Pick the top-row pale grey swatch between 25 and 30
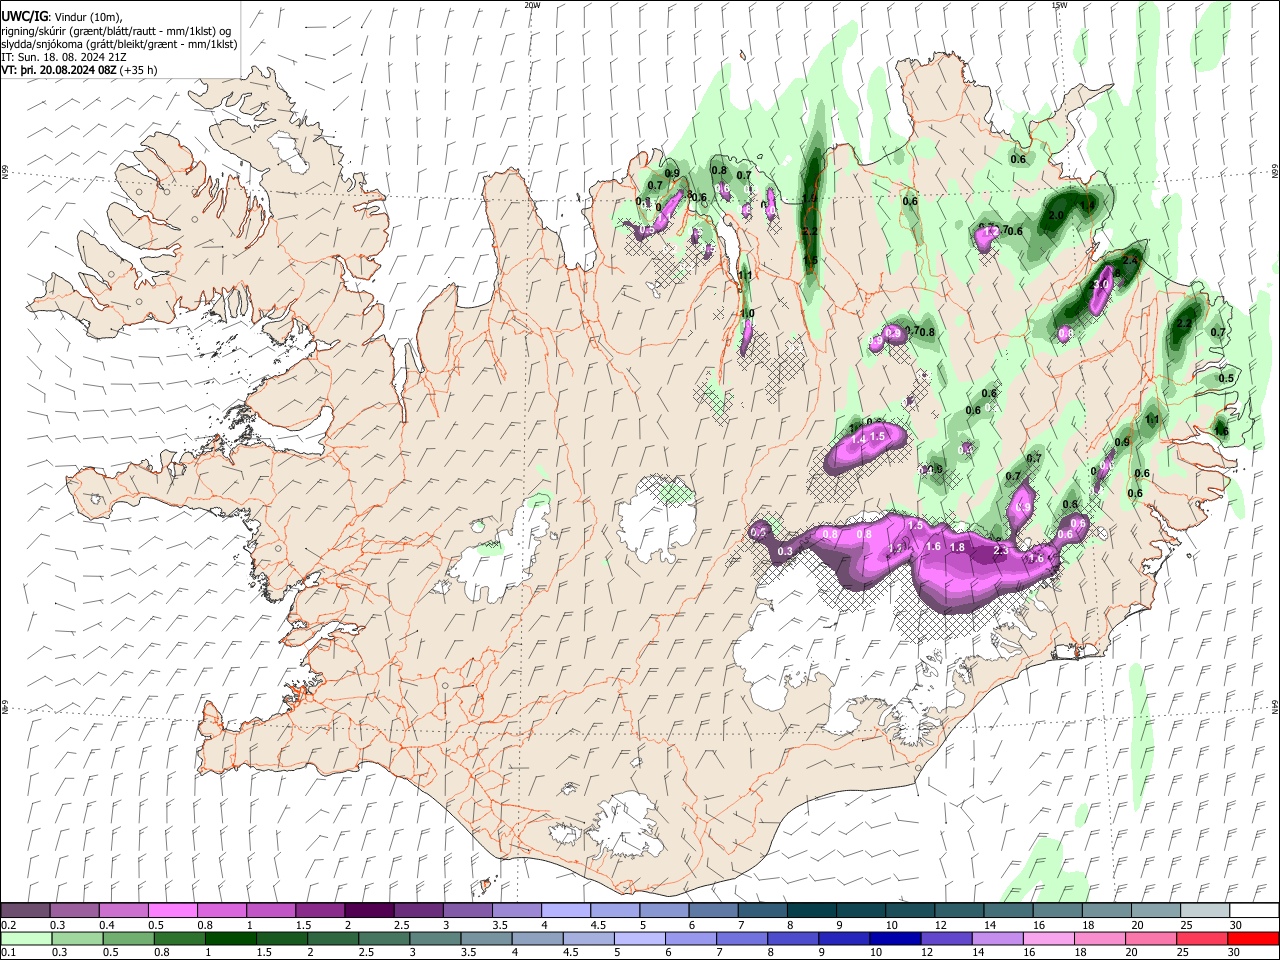1280x960 pixels. click(1206, 911)
